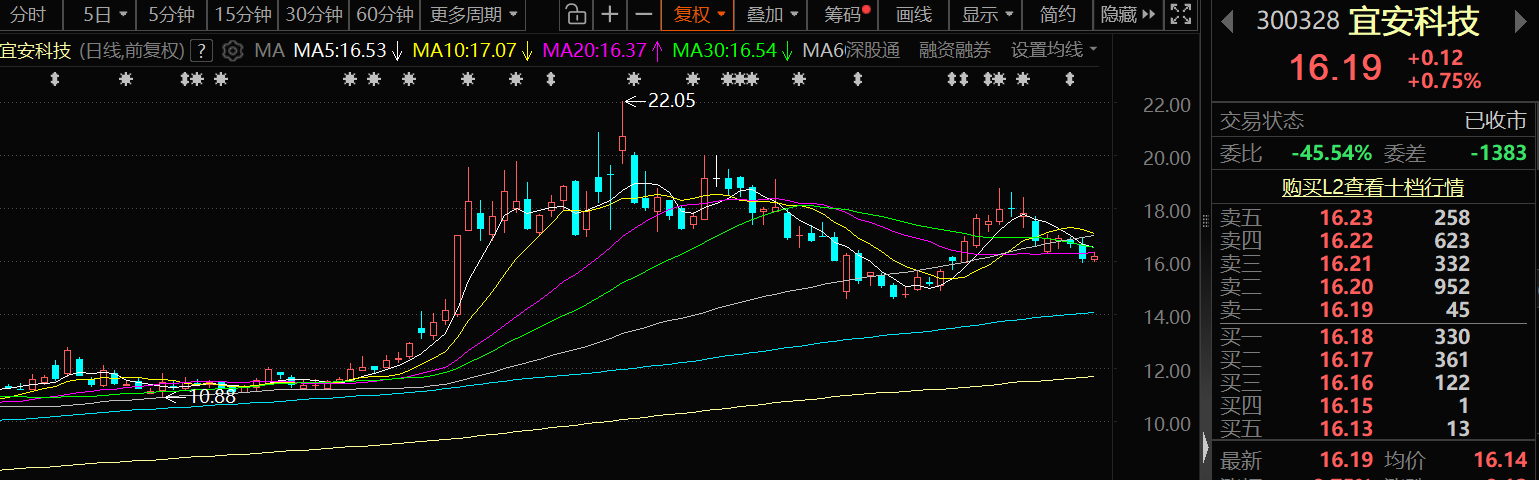This screenshot has width=1539, height=480.
Task: Open the 5日 period dropdown
Action: (105, 15)
